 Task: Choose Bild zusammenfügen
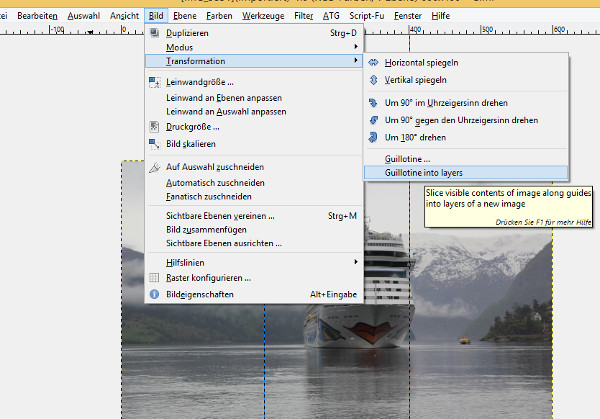pos(254,230)
